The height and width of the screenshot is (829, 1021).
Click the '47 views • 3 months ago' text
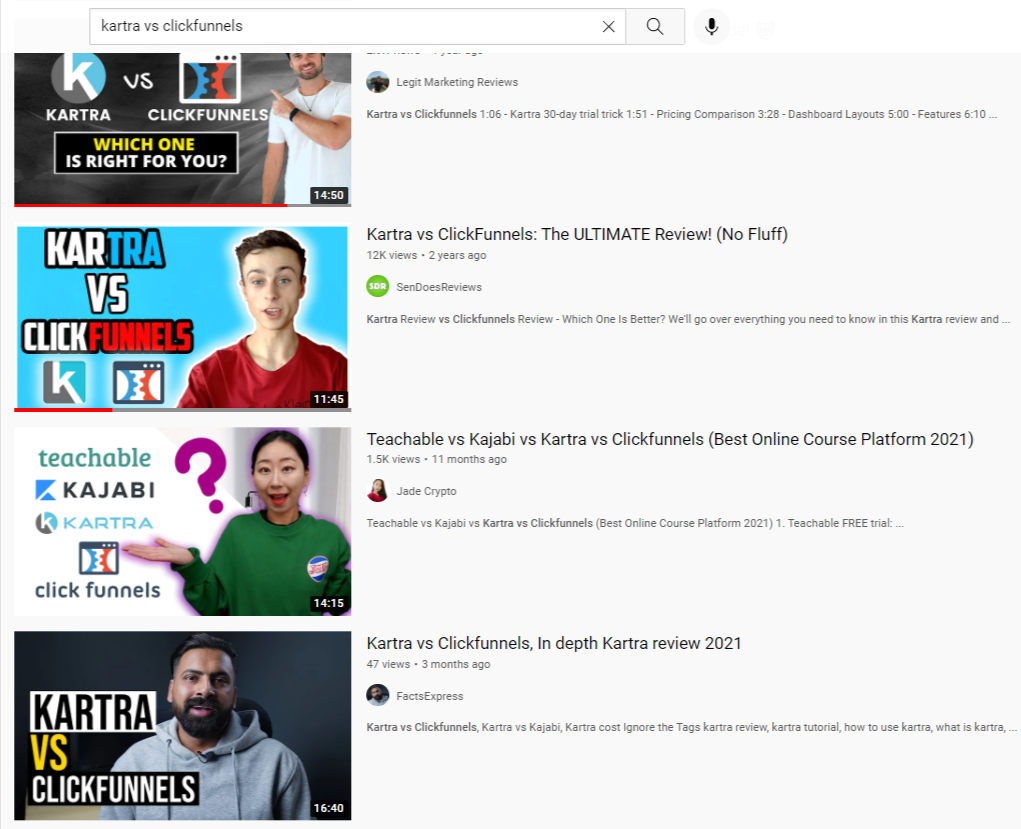tap(428, 664)
